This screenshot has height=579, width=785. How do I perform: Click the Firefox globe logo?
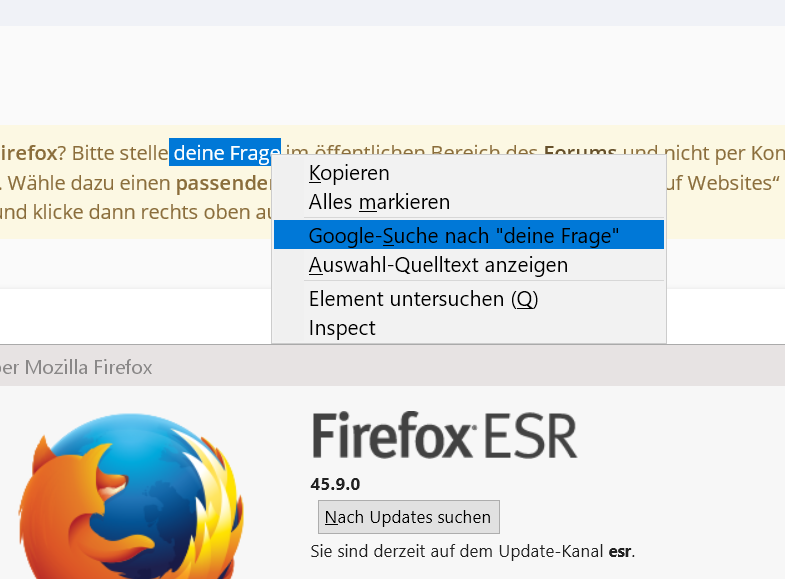130,500
